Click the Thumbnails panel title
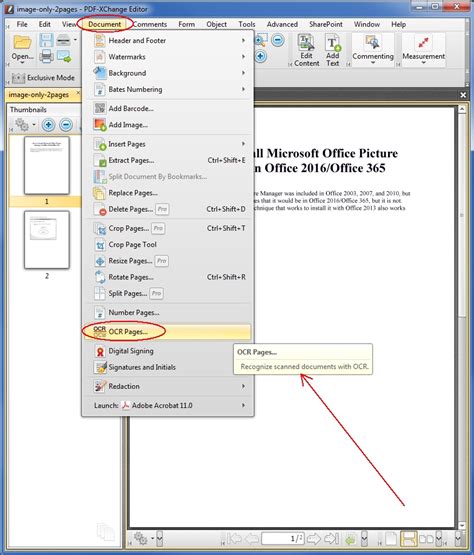This screenshot has width=474, height=555. pyautogui.click(x=28, y=110)
